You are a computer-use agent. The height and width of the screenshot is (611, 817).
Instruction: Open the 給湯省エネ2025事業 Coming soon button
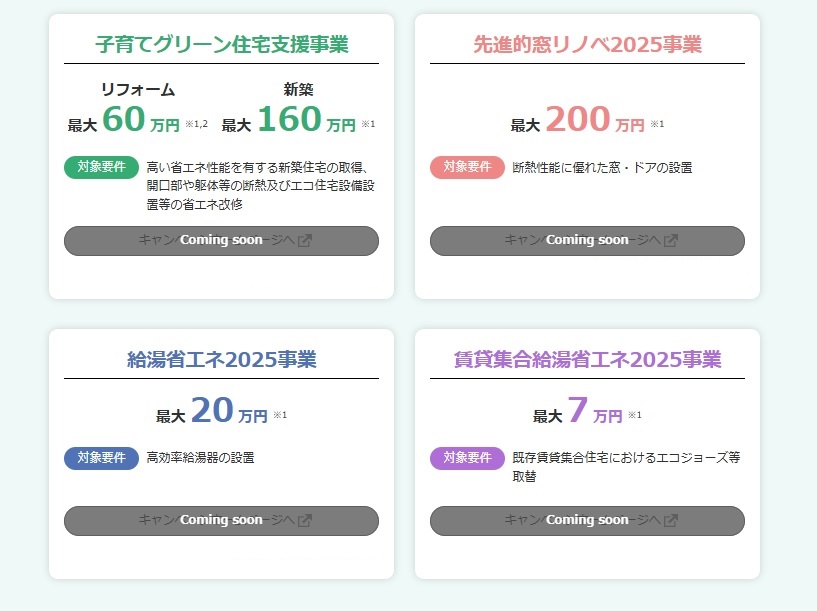[221, 521]
